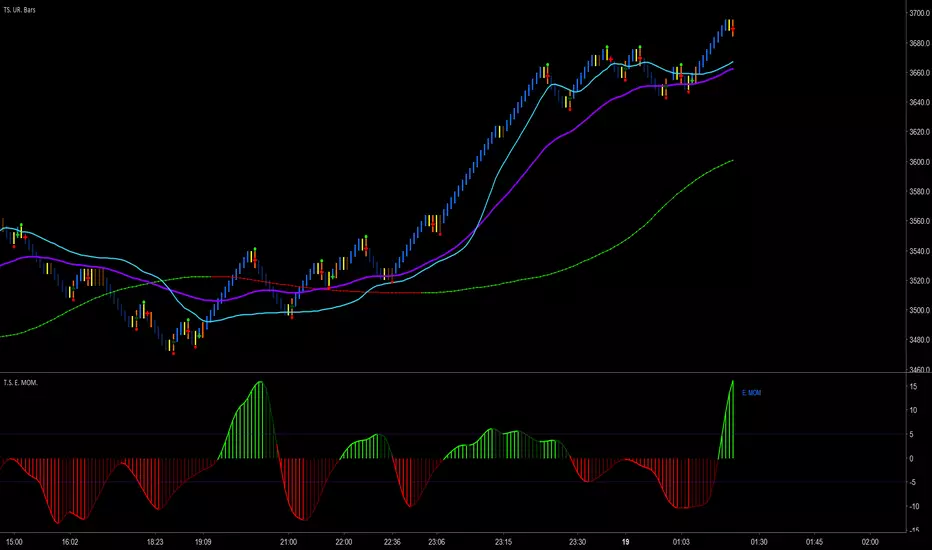Click the divider between price and momentum panes

450,374
